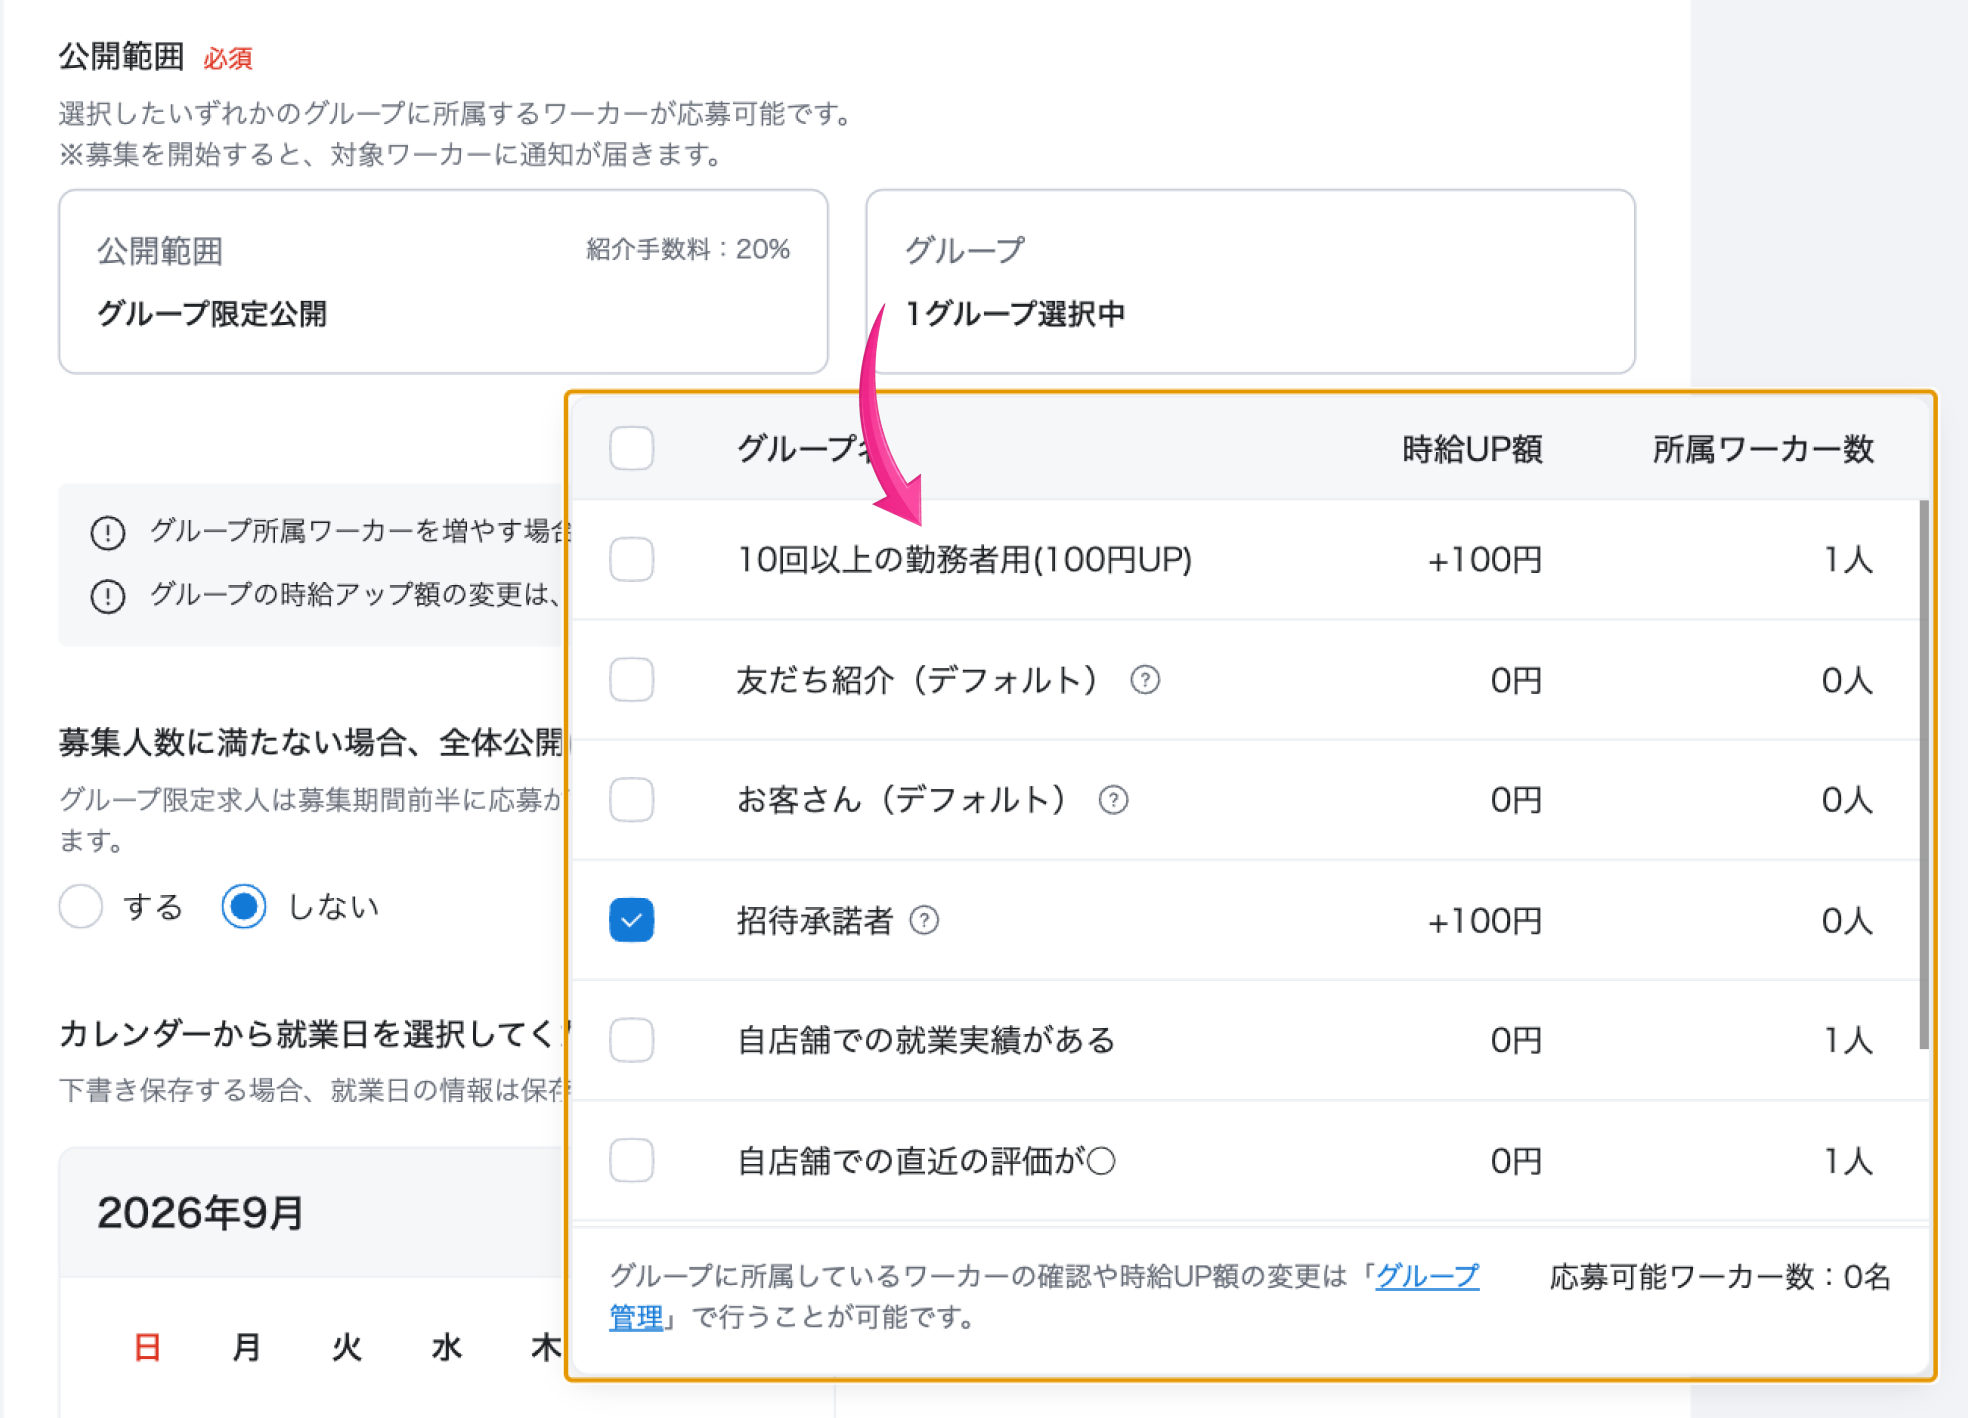Tick the select-all checkbox in group header

[632, 448]
